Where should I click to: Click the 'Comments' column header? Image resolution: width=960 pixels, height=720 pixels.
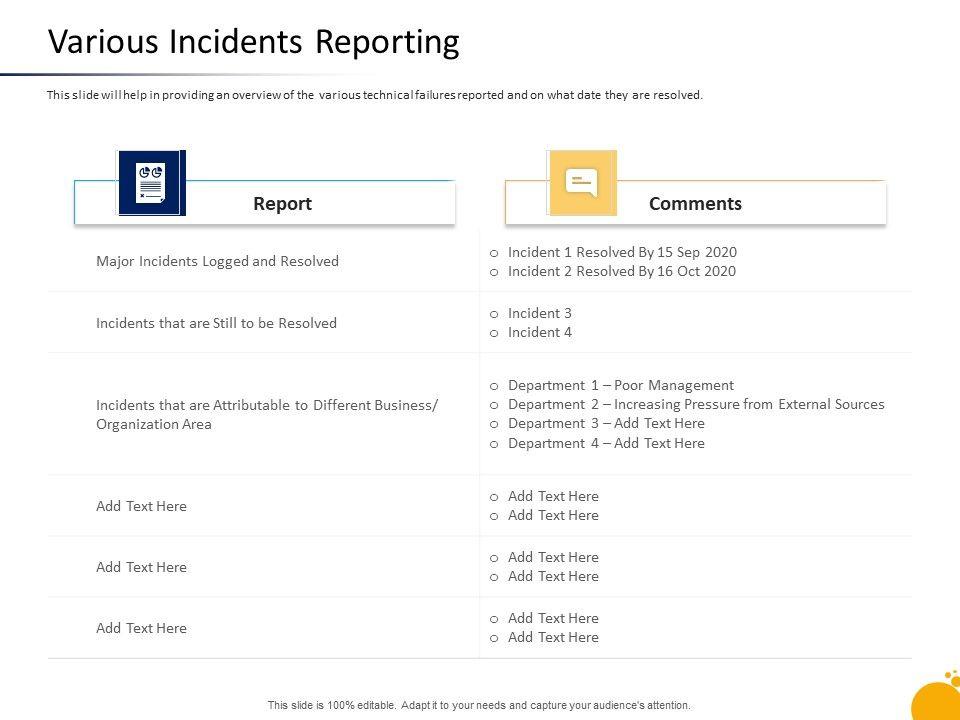pyautogui.click(x=695, y=204)
